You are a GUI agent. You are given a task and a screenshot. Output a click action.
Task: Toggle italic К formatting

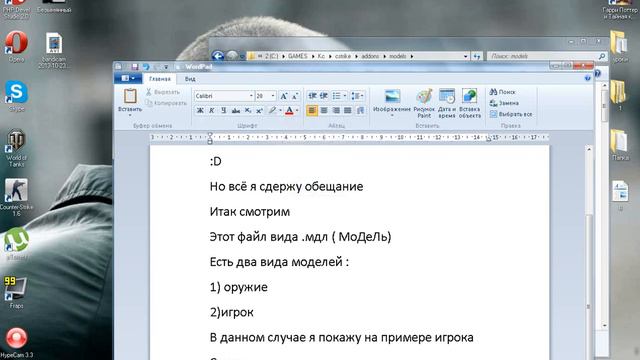211,110
